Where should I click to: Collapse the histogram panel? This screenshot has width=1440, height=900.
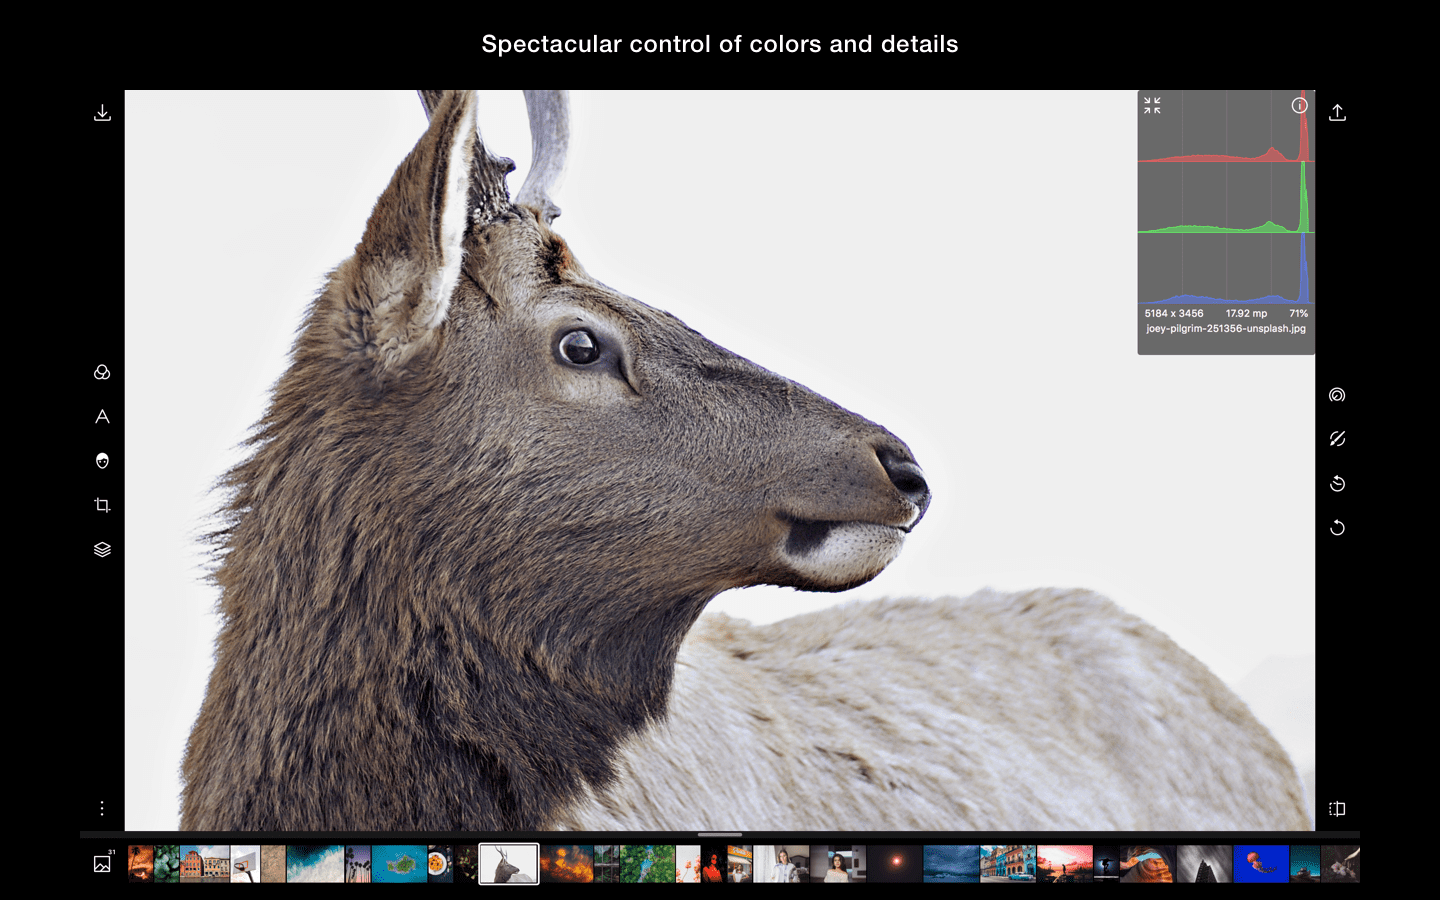click(x=1153, y=105)
